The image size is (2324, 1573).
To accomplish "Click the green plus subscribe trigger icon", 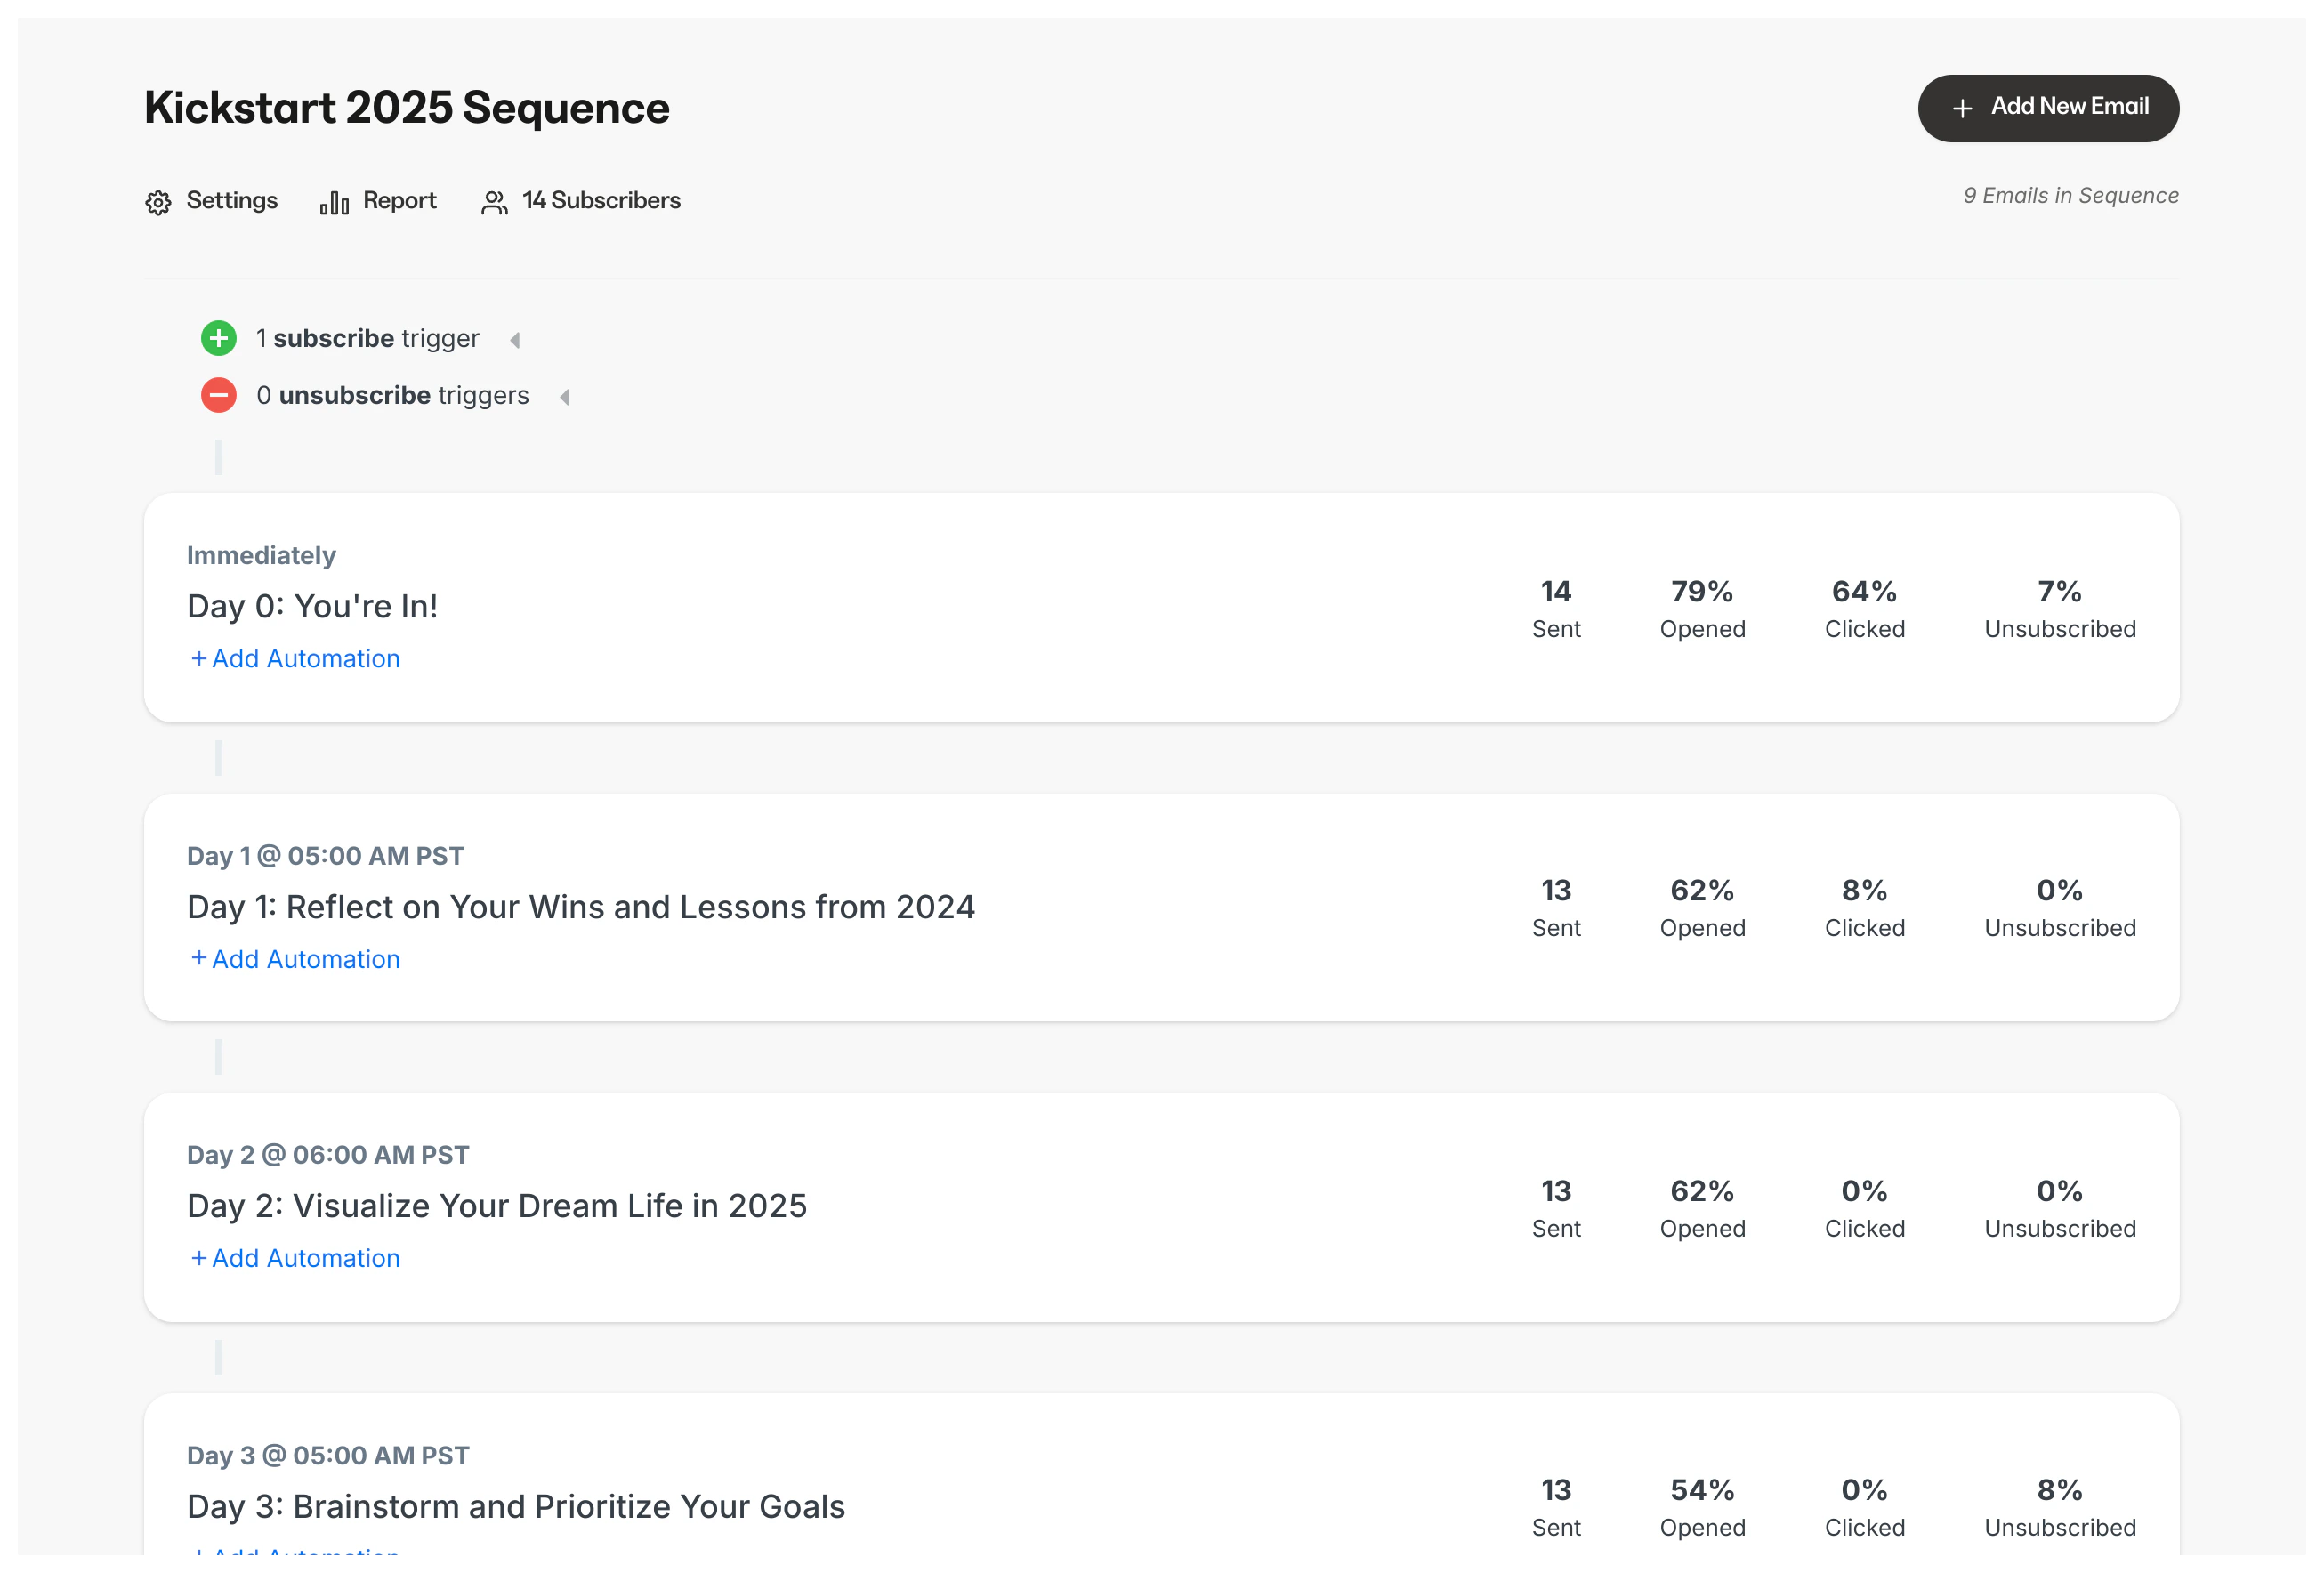I will [218, 338].
